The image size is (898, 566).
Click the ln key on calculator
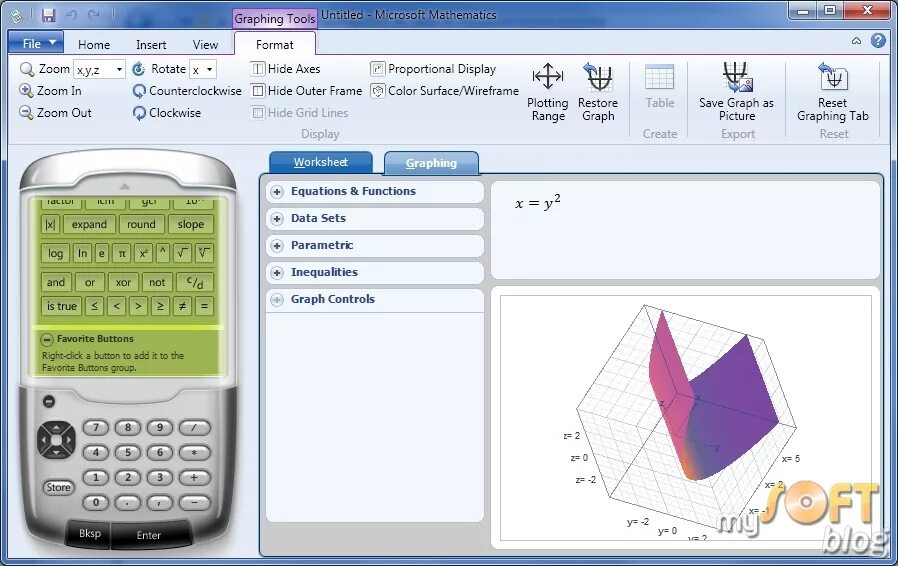coord(82,253)
